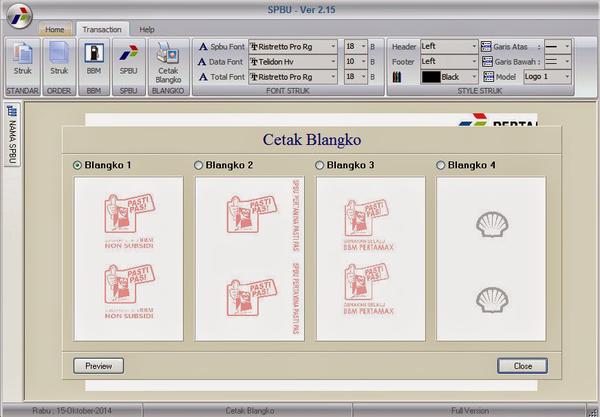Switch to the Transaction ribbon tab
Viewport: 600px width, 417px height.
(102, 29)
